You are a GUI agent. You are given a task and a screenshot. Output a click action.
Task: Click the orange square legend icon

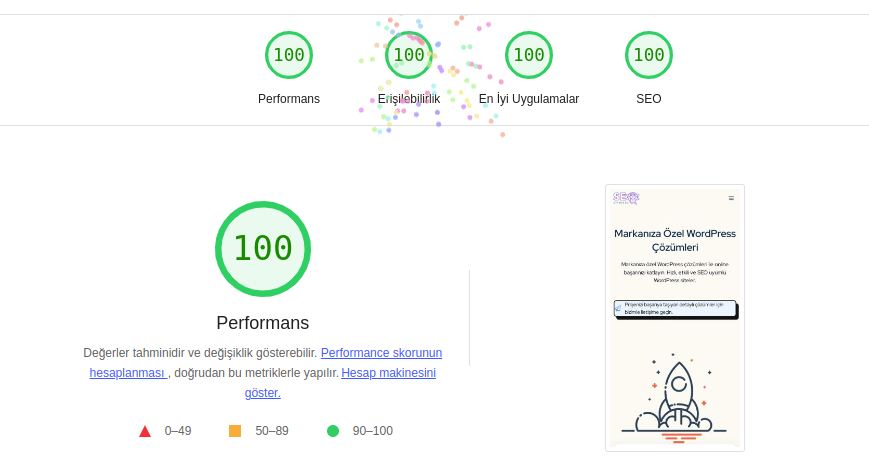click(x=235, y=431)
